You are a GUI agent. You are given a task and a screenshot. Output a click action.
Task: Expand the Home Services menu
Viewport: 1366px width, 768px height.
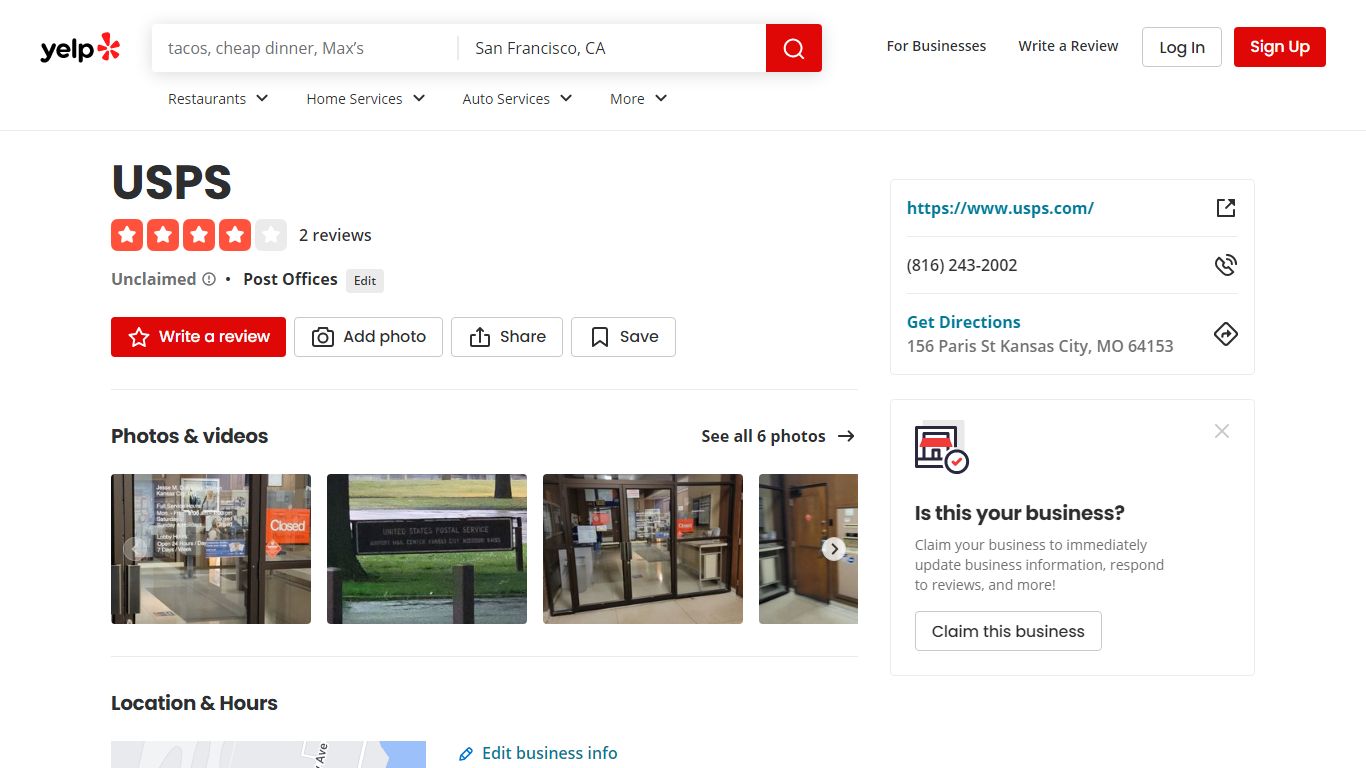click(366, 99)
